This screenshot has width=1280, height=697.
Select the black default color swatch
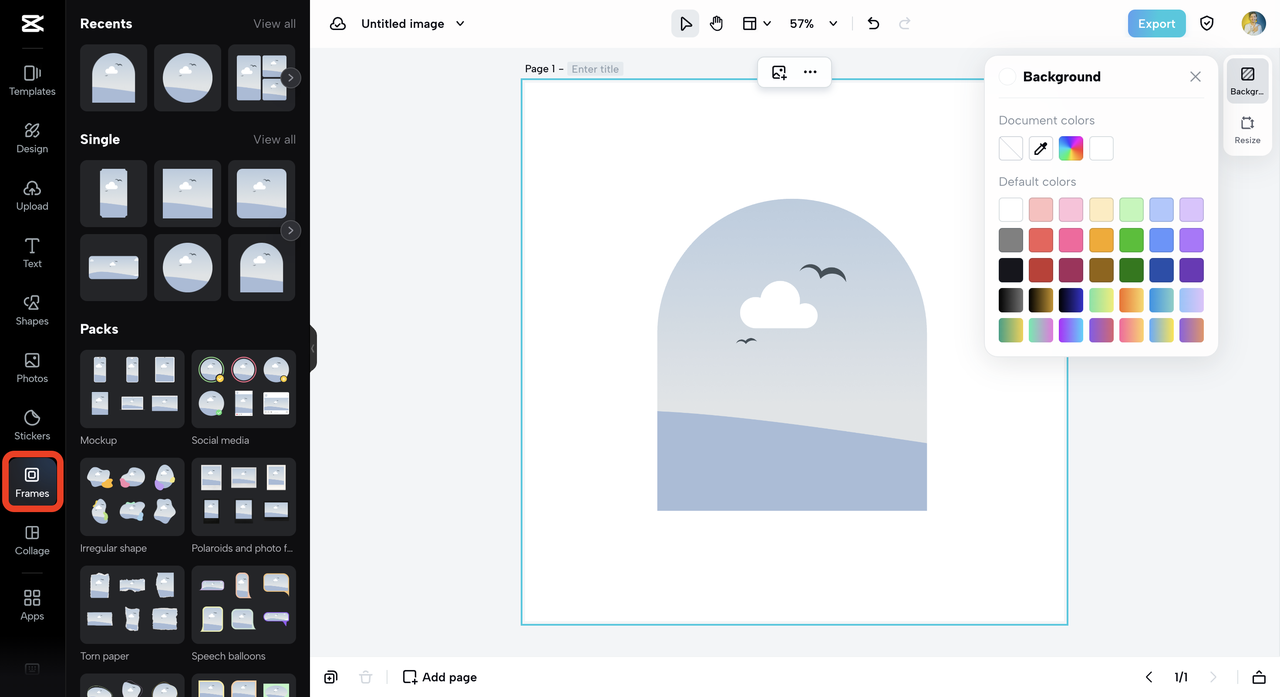point(1011,270)
